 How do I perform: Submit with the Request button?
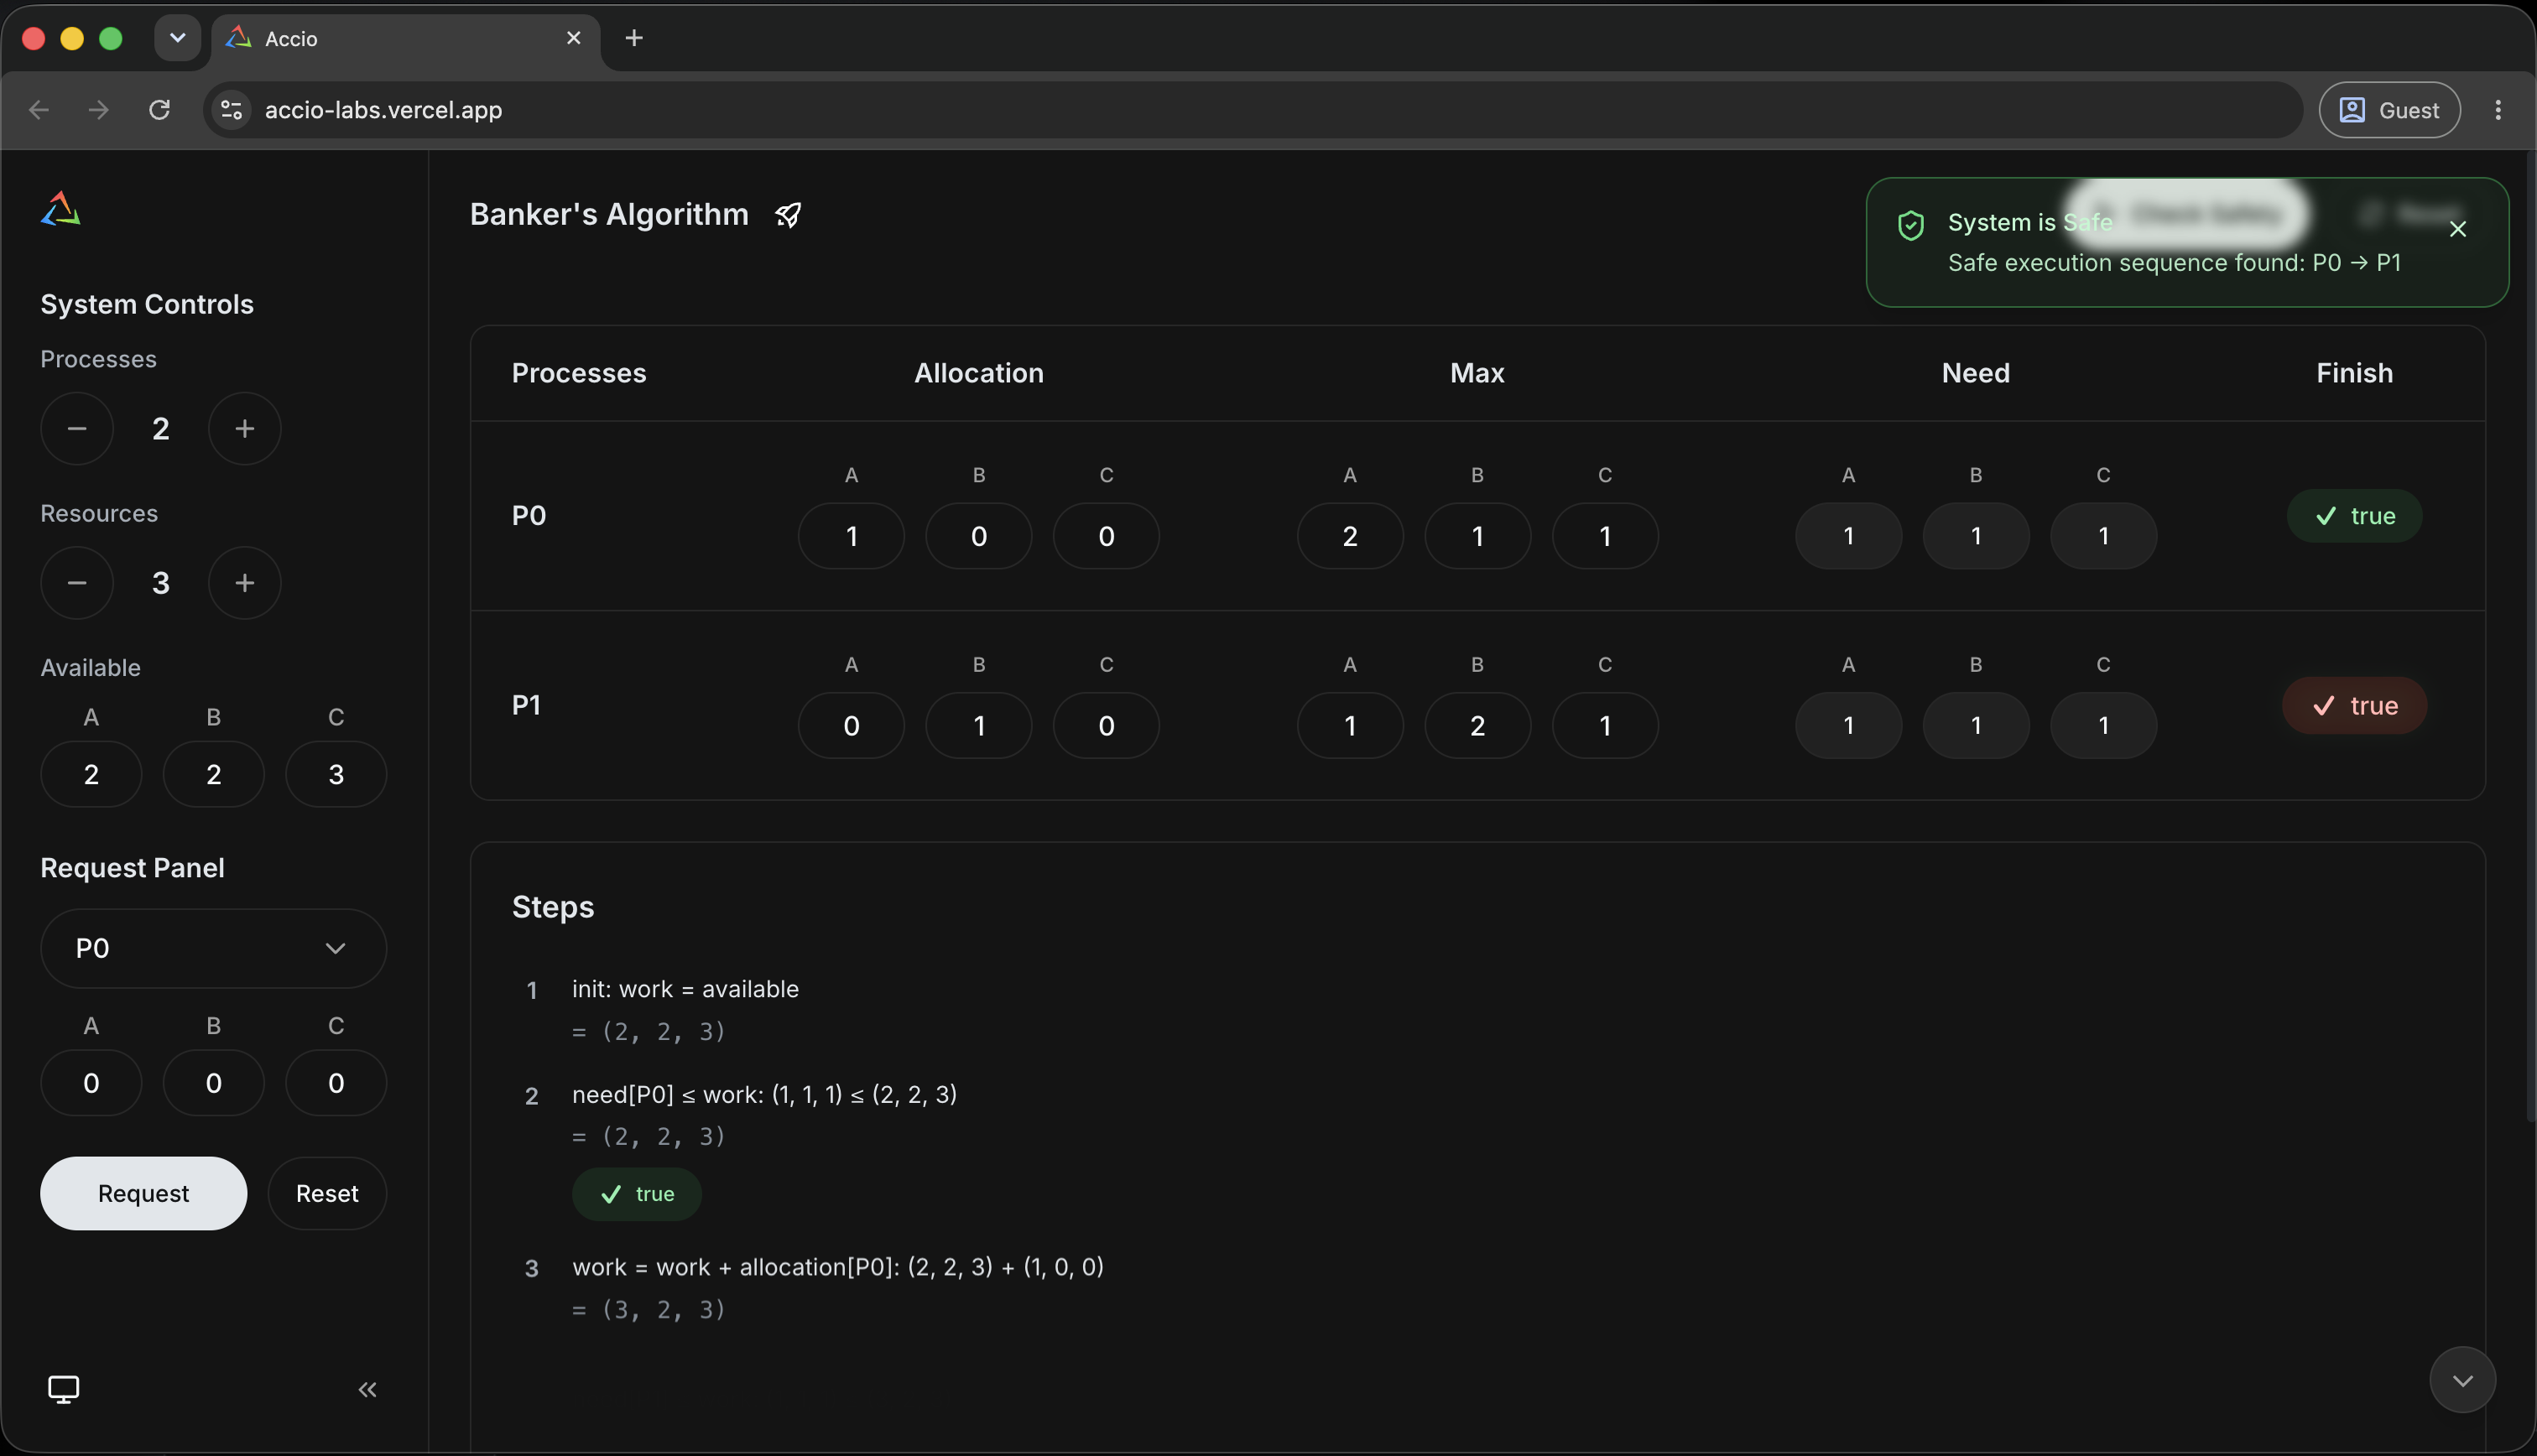point(144,1193)
